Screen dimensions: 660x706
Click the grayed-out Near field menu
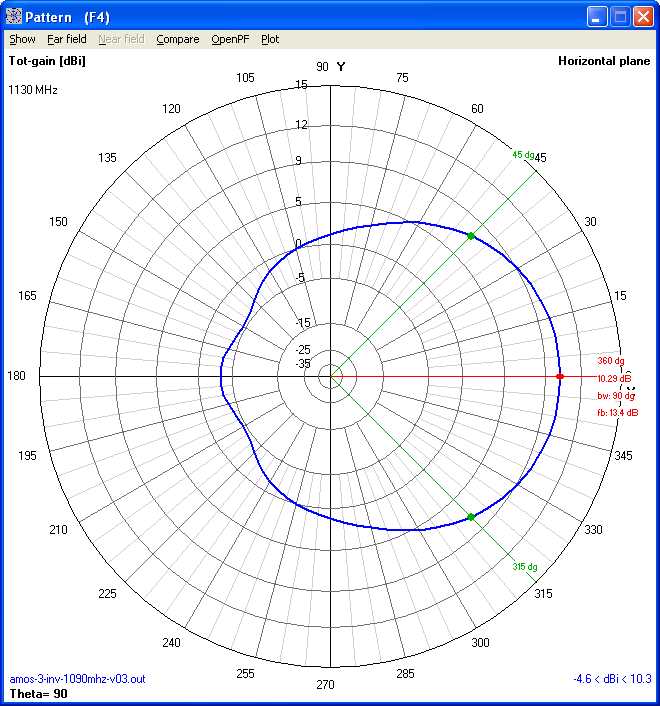[121, 40]
